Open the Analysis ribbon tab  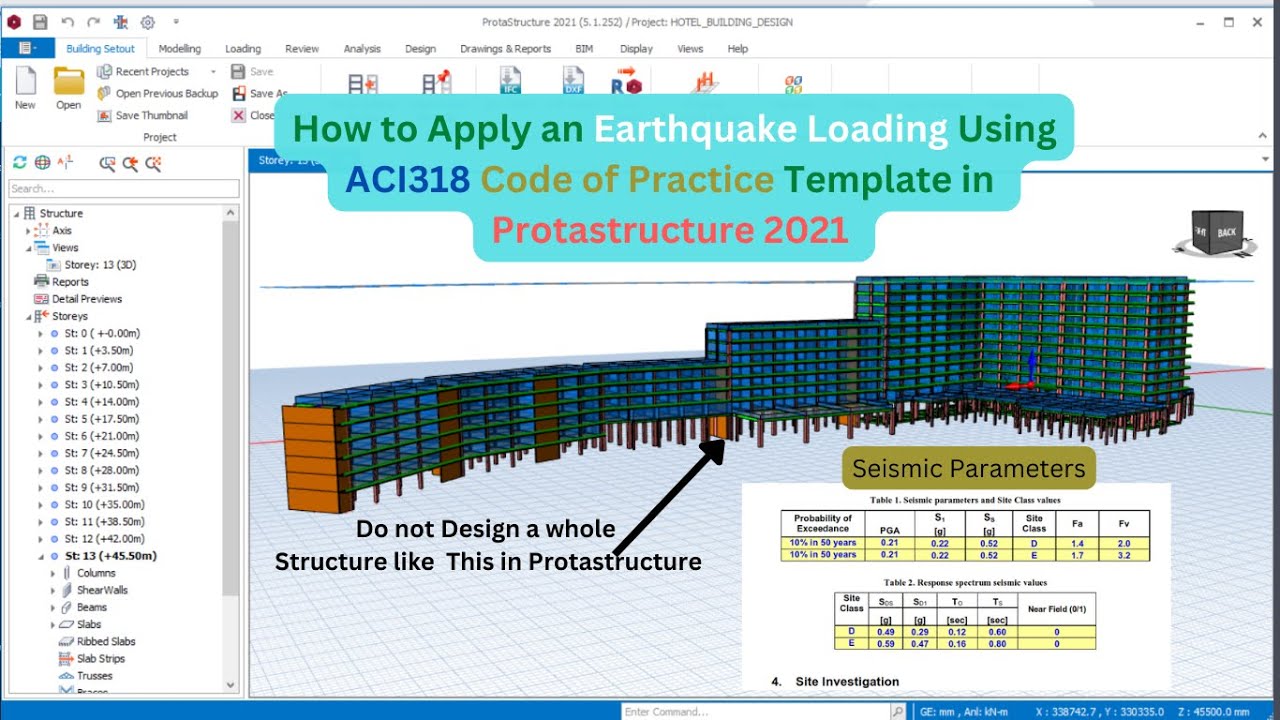[362, 48]
